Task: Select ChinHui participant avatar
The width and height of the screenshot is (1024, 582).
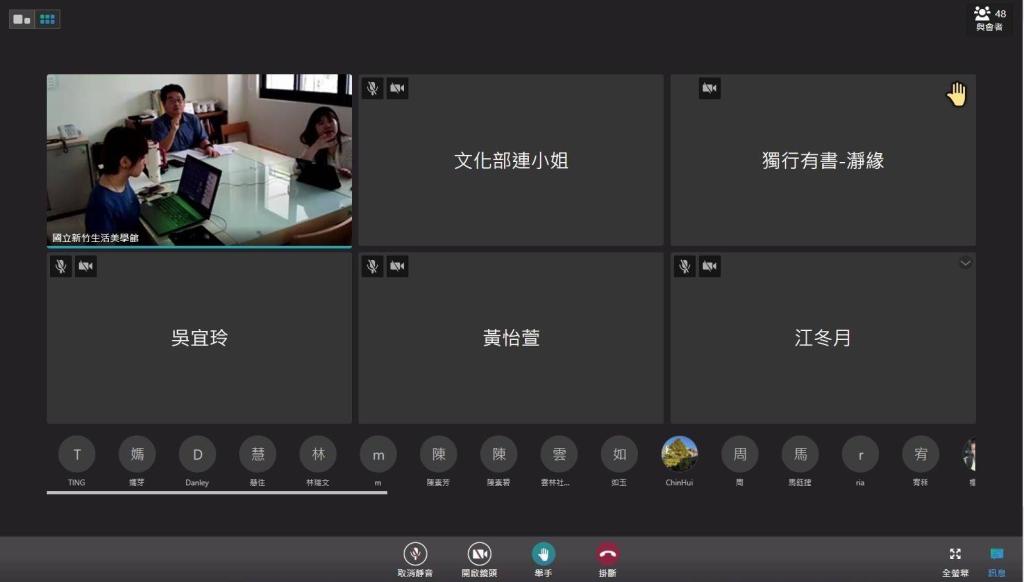Action: [679, 454]
